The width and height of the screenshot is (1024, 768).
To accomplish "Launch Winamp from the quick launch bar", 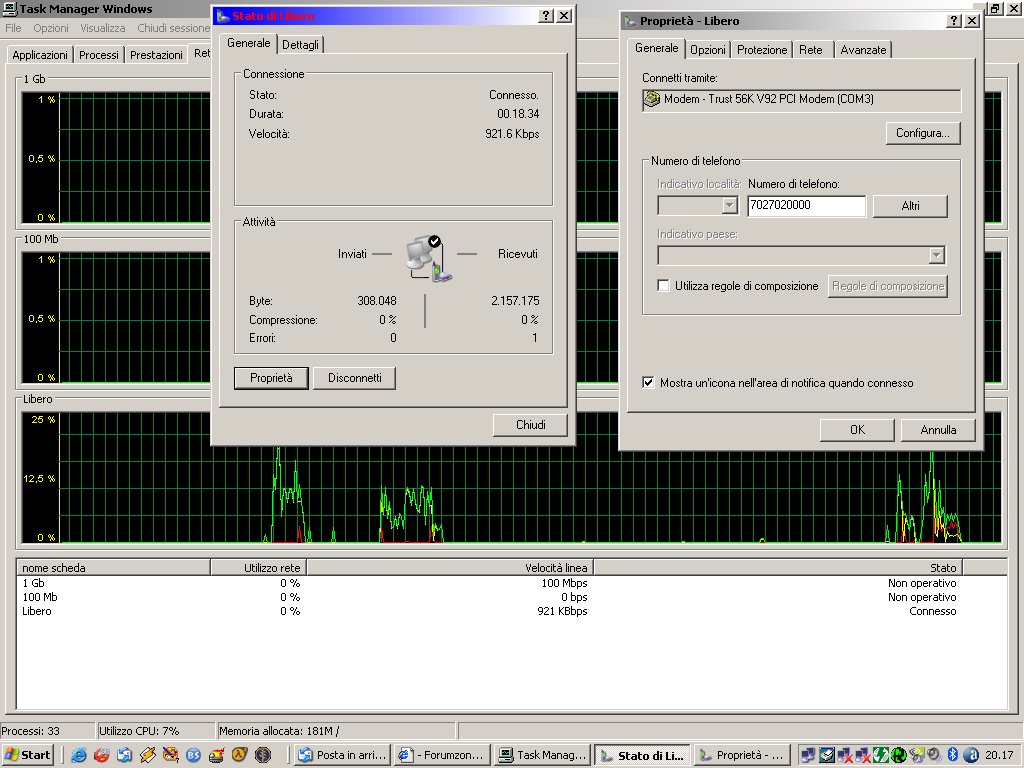I will pyautogui.click(x=147, y=755).
